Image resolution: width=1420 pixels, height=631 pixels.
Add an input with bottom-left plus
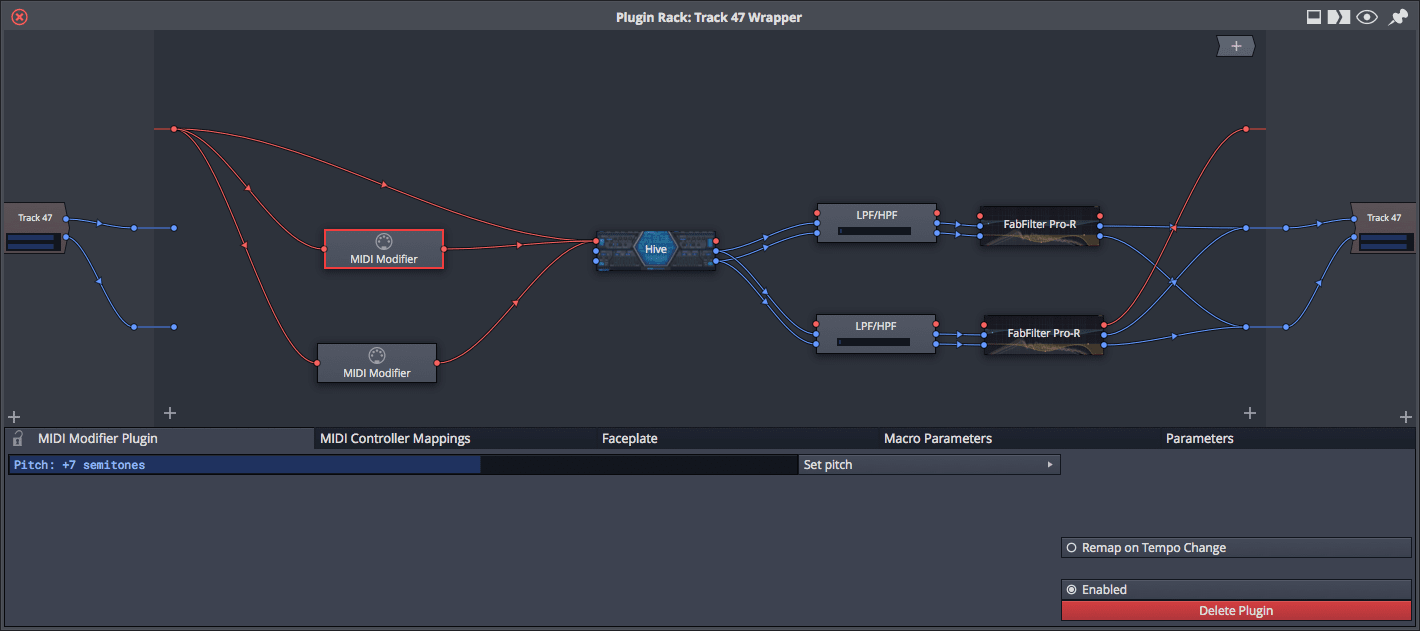[14, 416]
